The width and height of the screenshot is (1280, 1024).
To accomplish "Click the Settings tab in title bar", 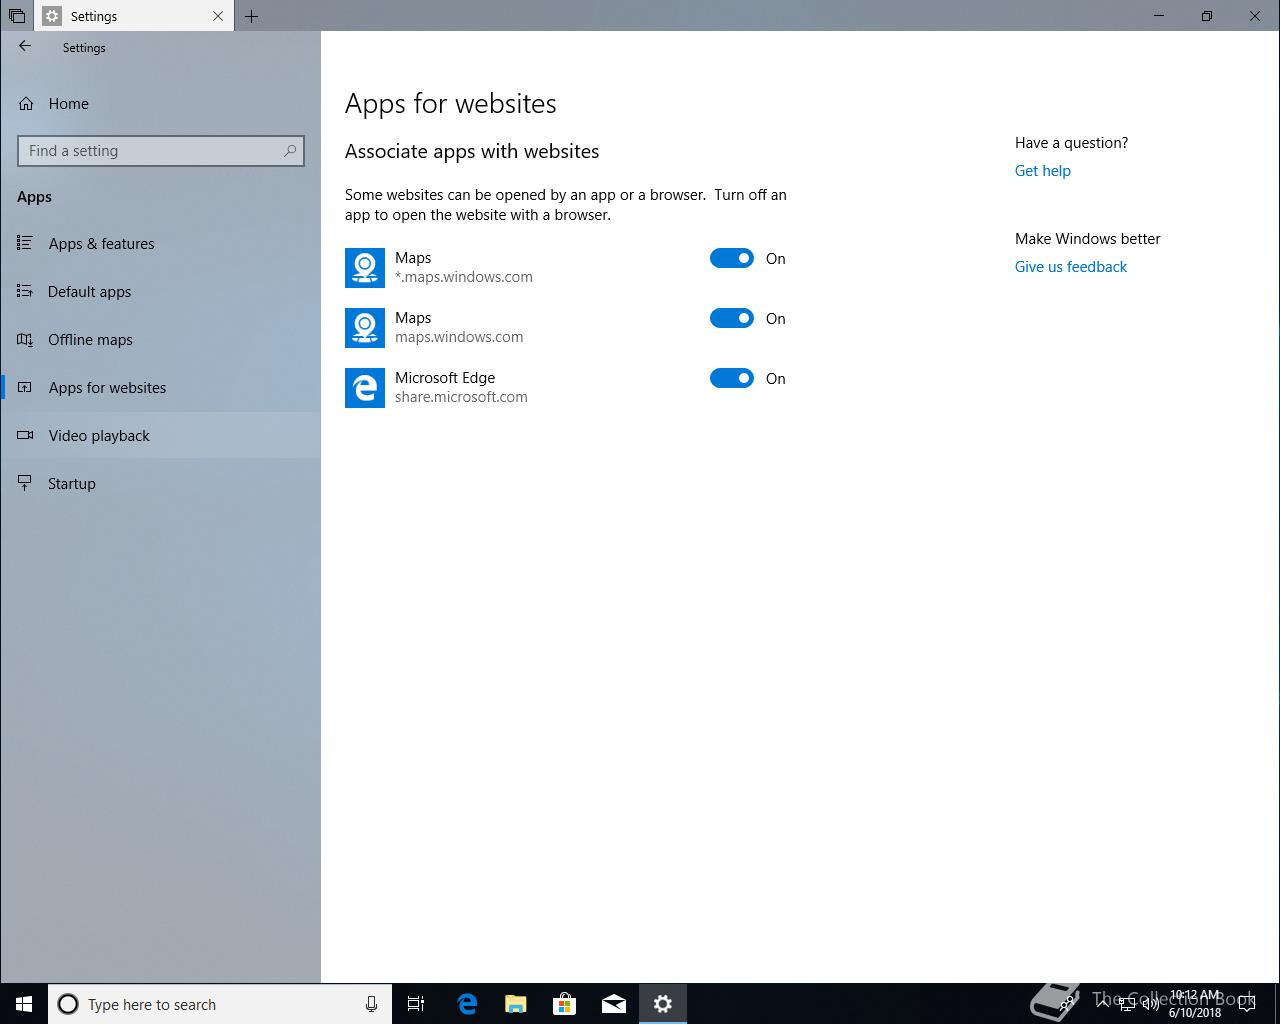I will coord(134,16).
